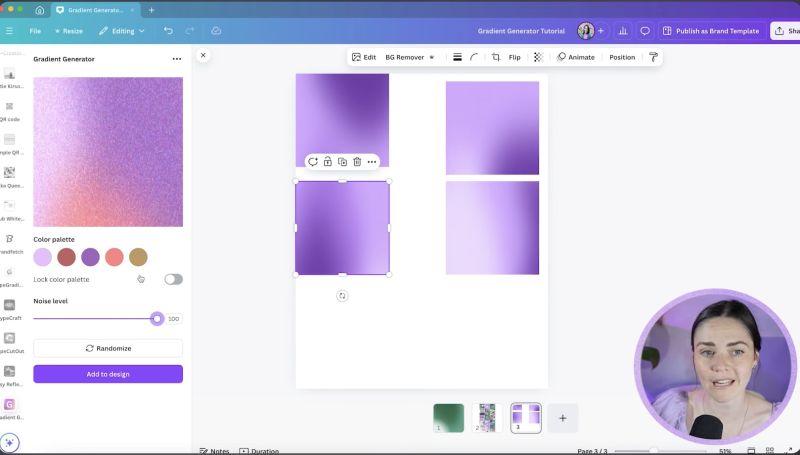Open page 2 collage thumbnail
Viewport: 800px width, 455px height.
(x=487, y=418)
